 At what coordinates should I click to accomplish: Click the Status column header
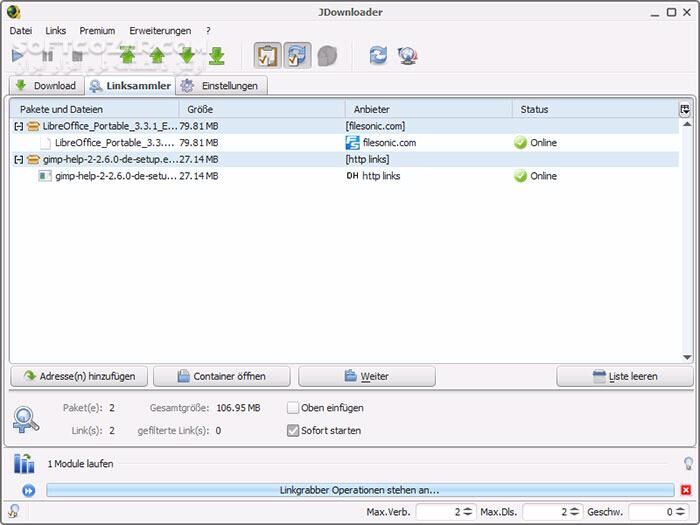pos(596,109)
